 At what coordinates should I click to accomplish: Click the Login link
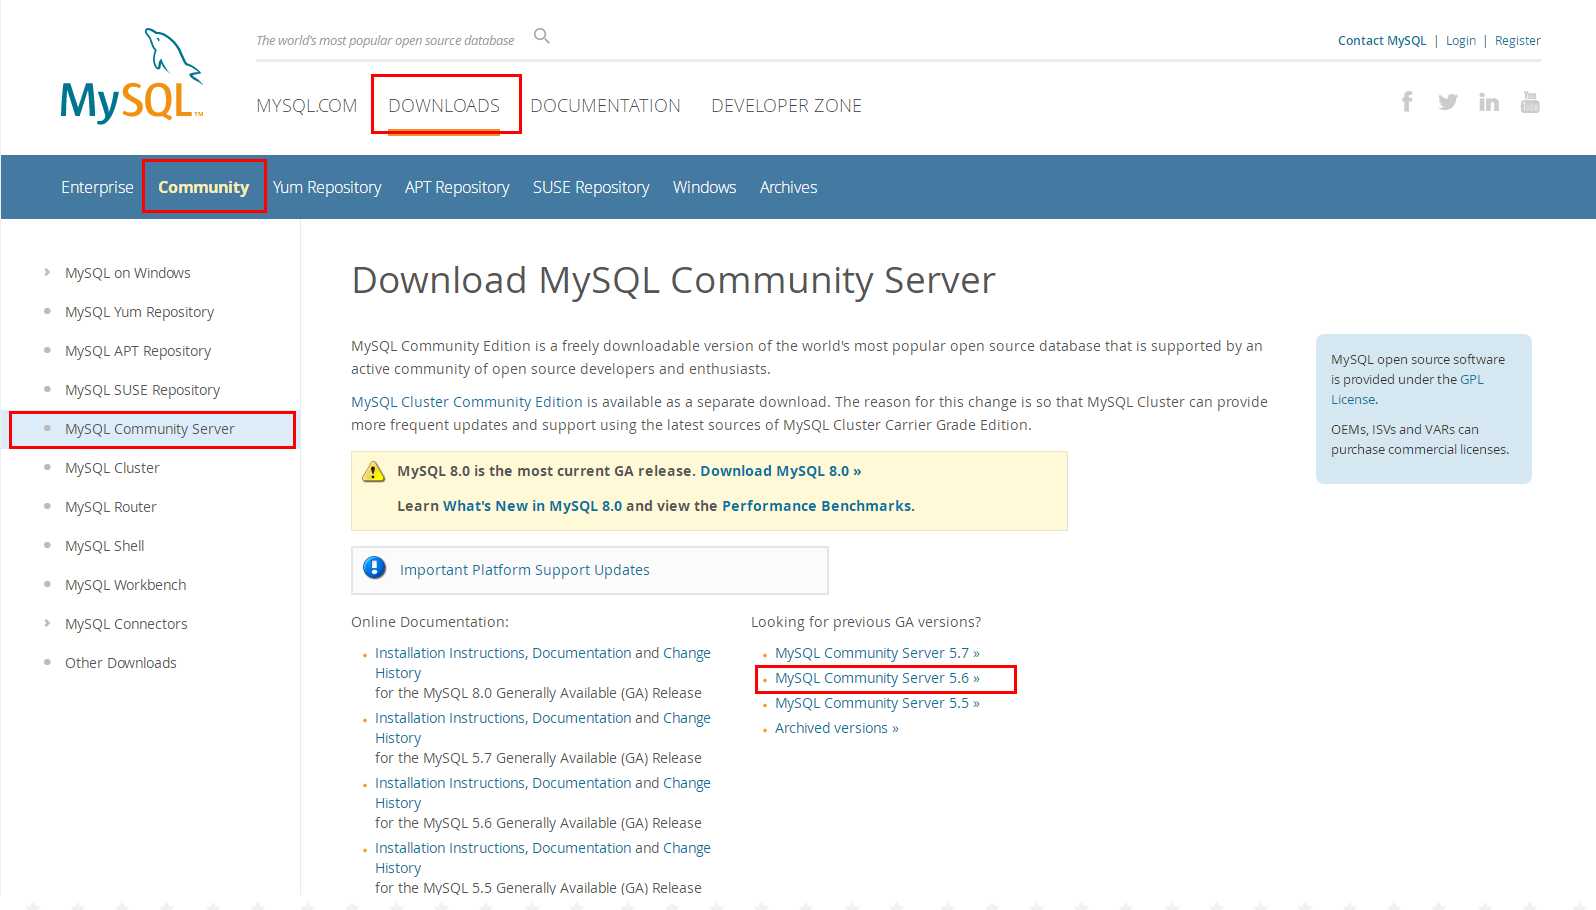click(1461, 40)
